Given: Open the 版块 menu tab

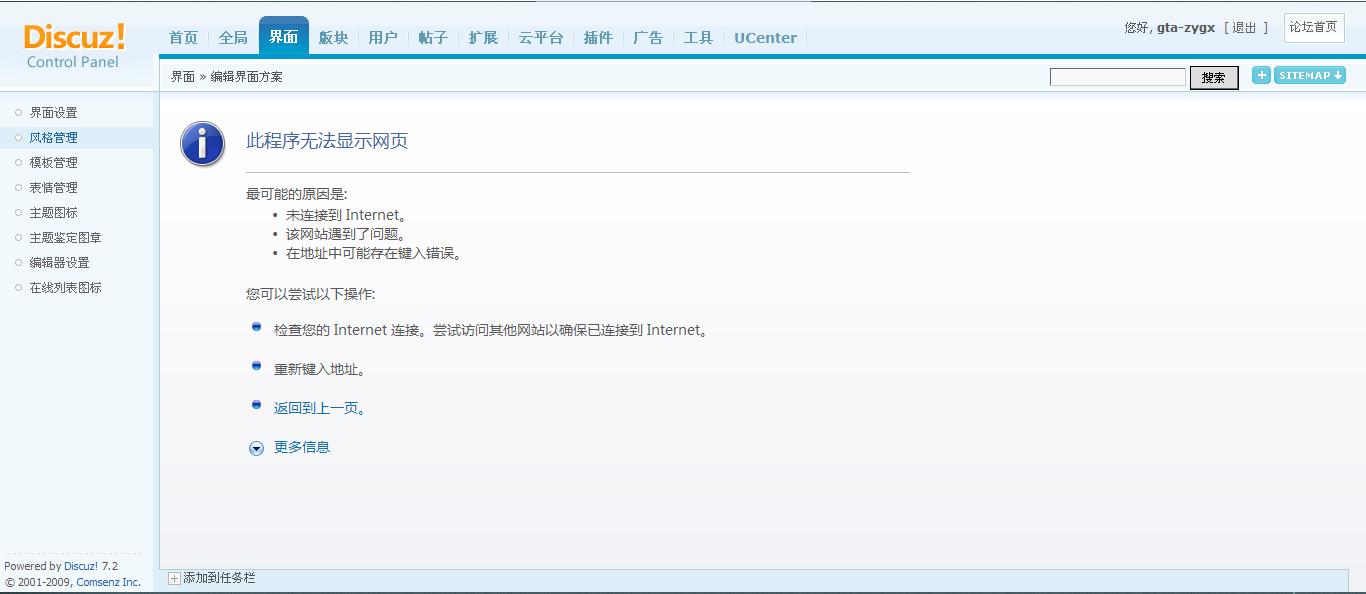Looking at the screenshot, I should (x=333, y=37).
